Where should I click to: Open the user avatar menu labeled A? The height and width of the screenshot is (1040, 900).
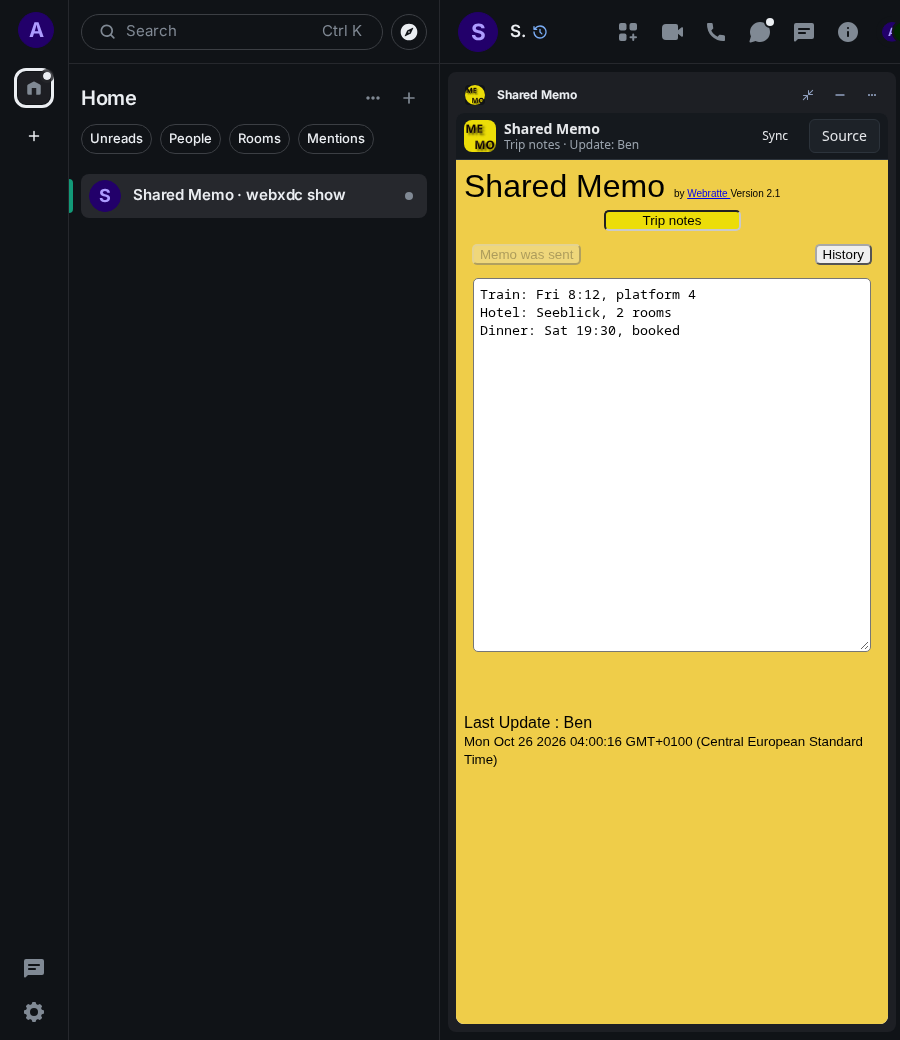pyautogui.click(x=36, y=30)
